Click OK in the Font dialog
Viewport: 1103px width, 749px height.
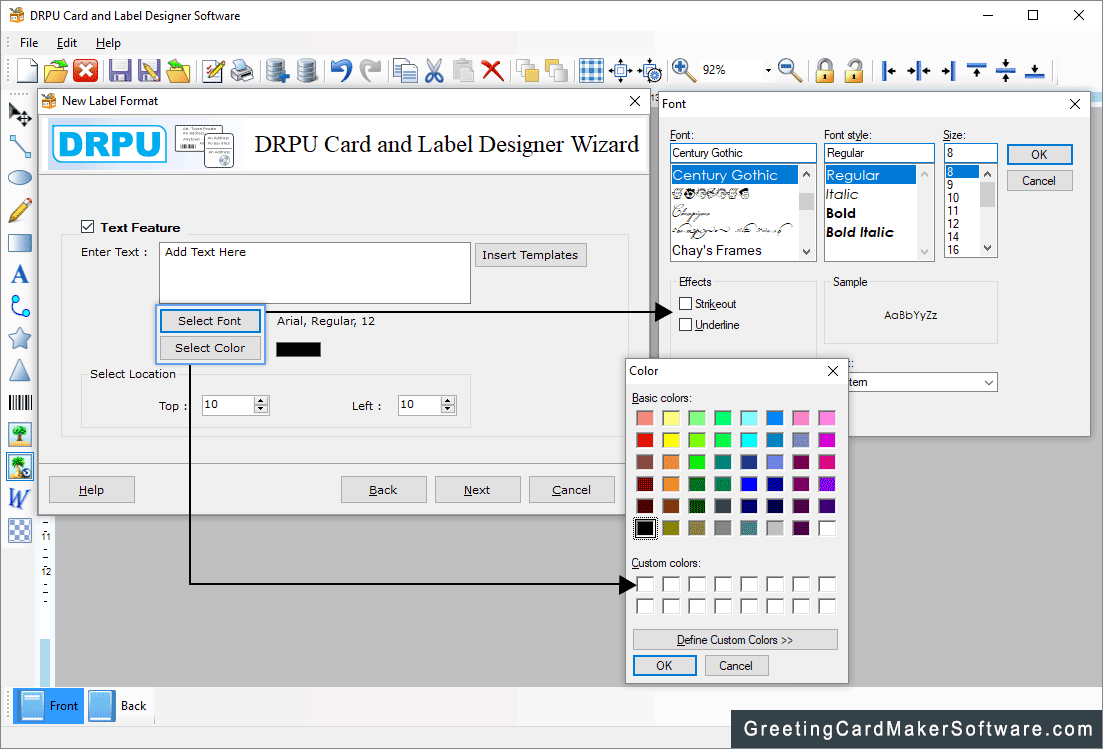(x=1039, y=155)
